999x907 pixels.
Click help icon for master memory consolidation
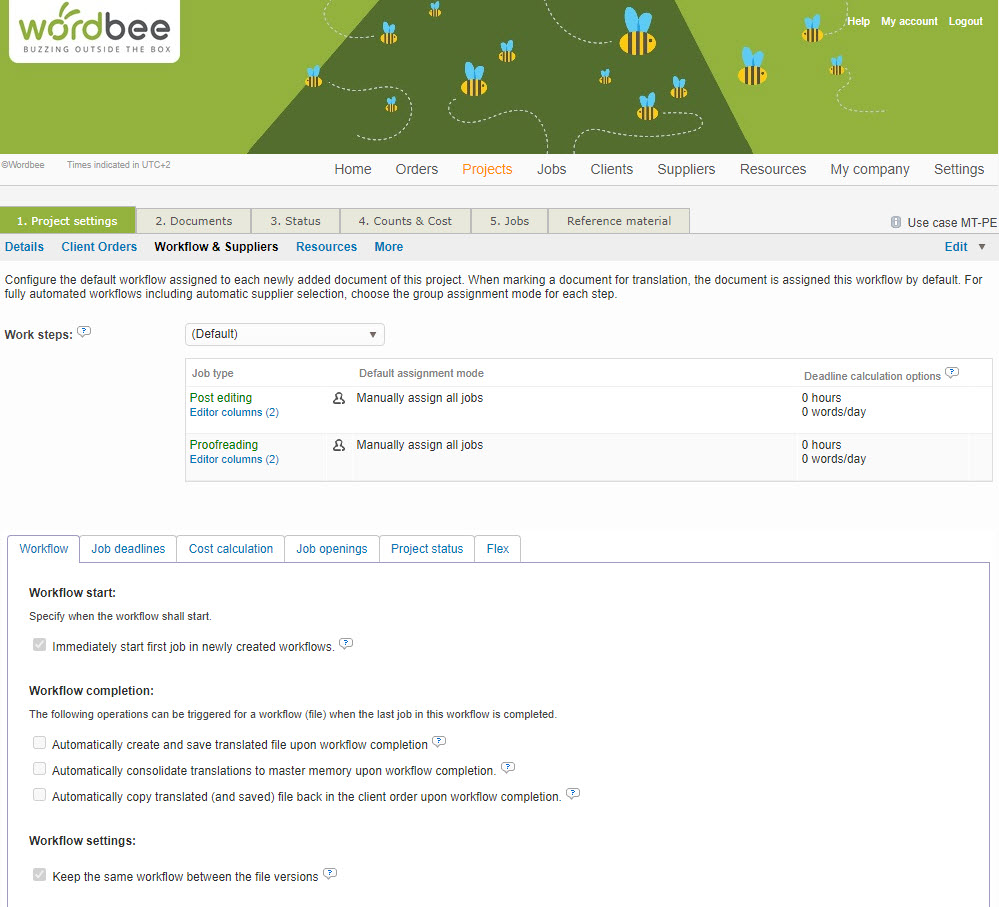click(507, 769)
